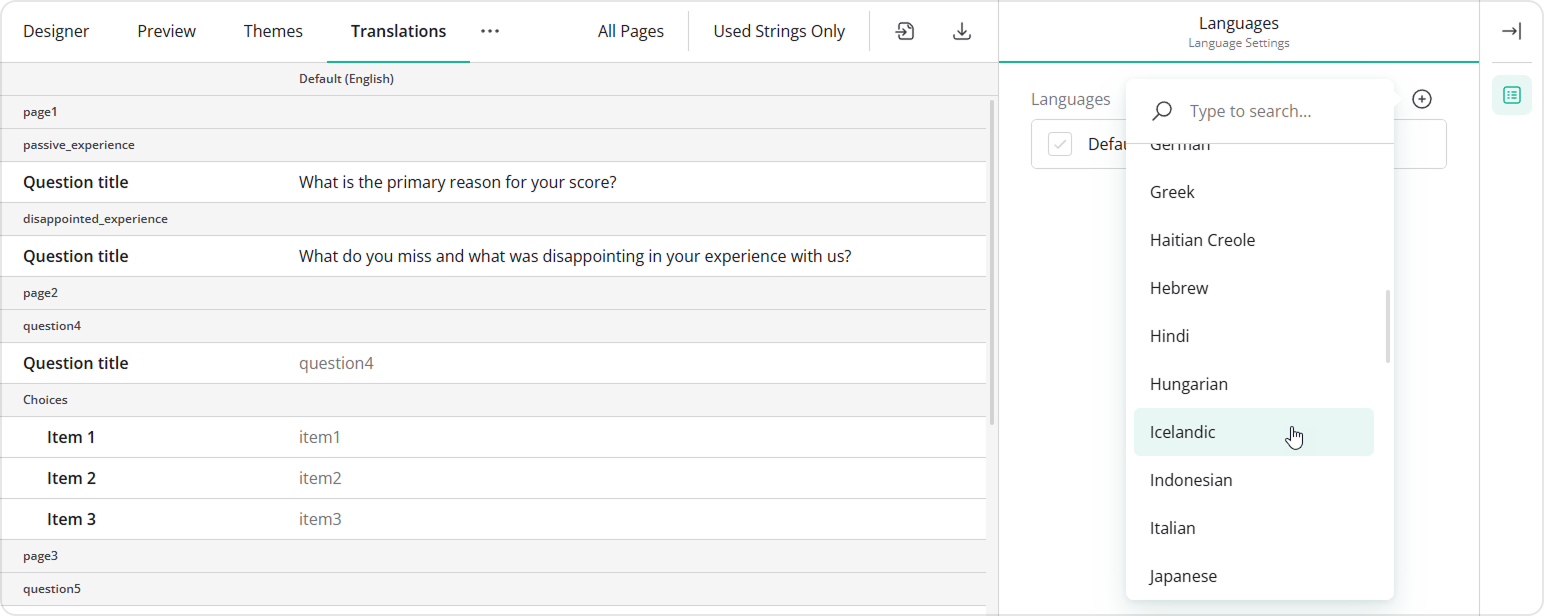Open the All Pages filter dropdown
1544x616 pixels.
(x=630, y=31)
